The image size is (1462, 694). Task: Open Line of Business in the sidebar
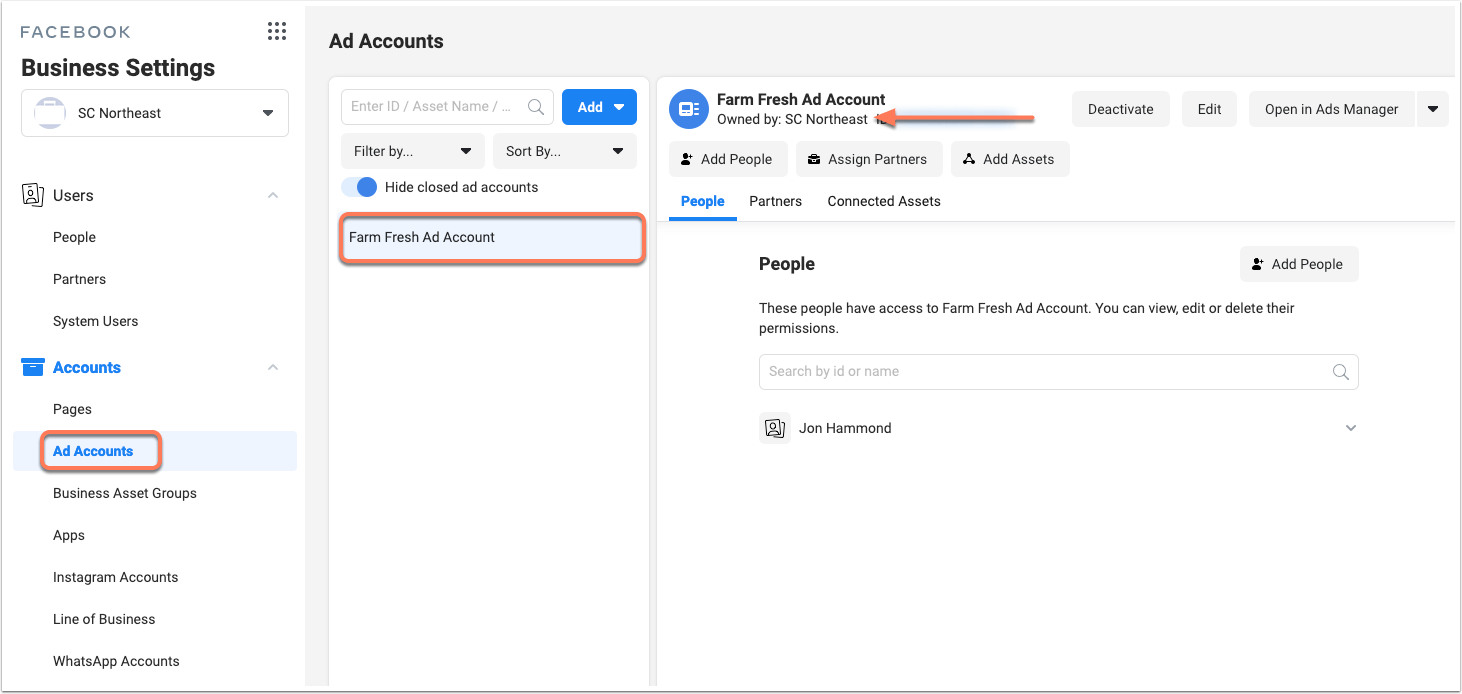[x=104, y=619]
